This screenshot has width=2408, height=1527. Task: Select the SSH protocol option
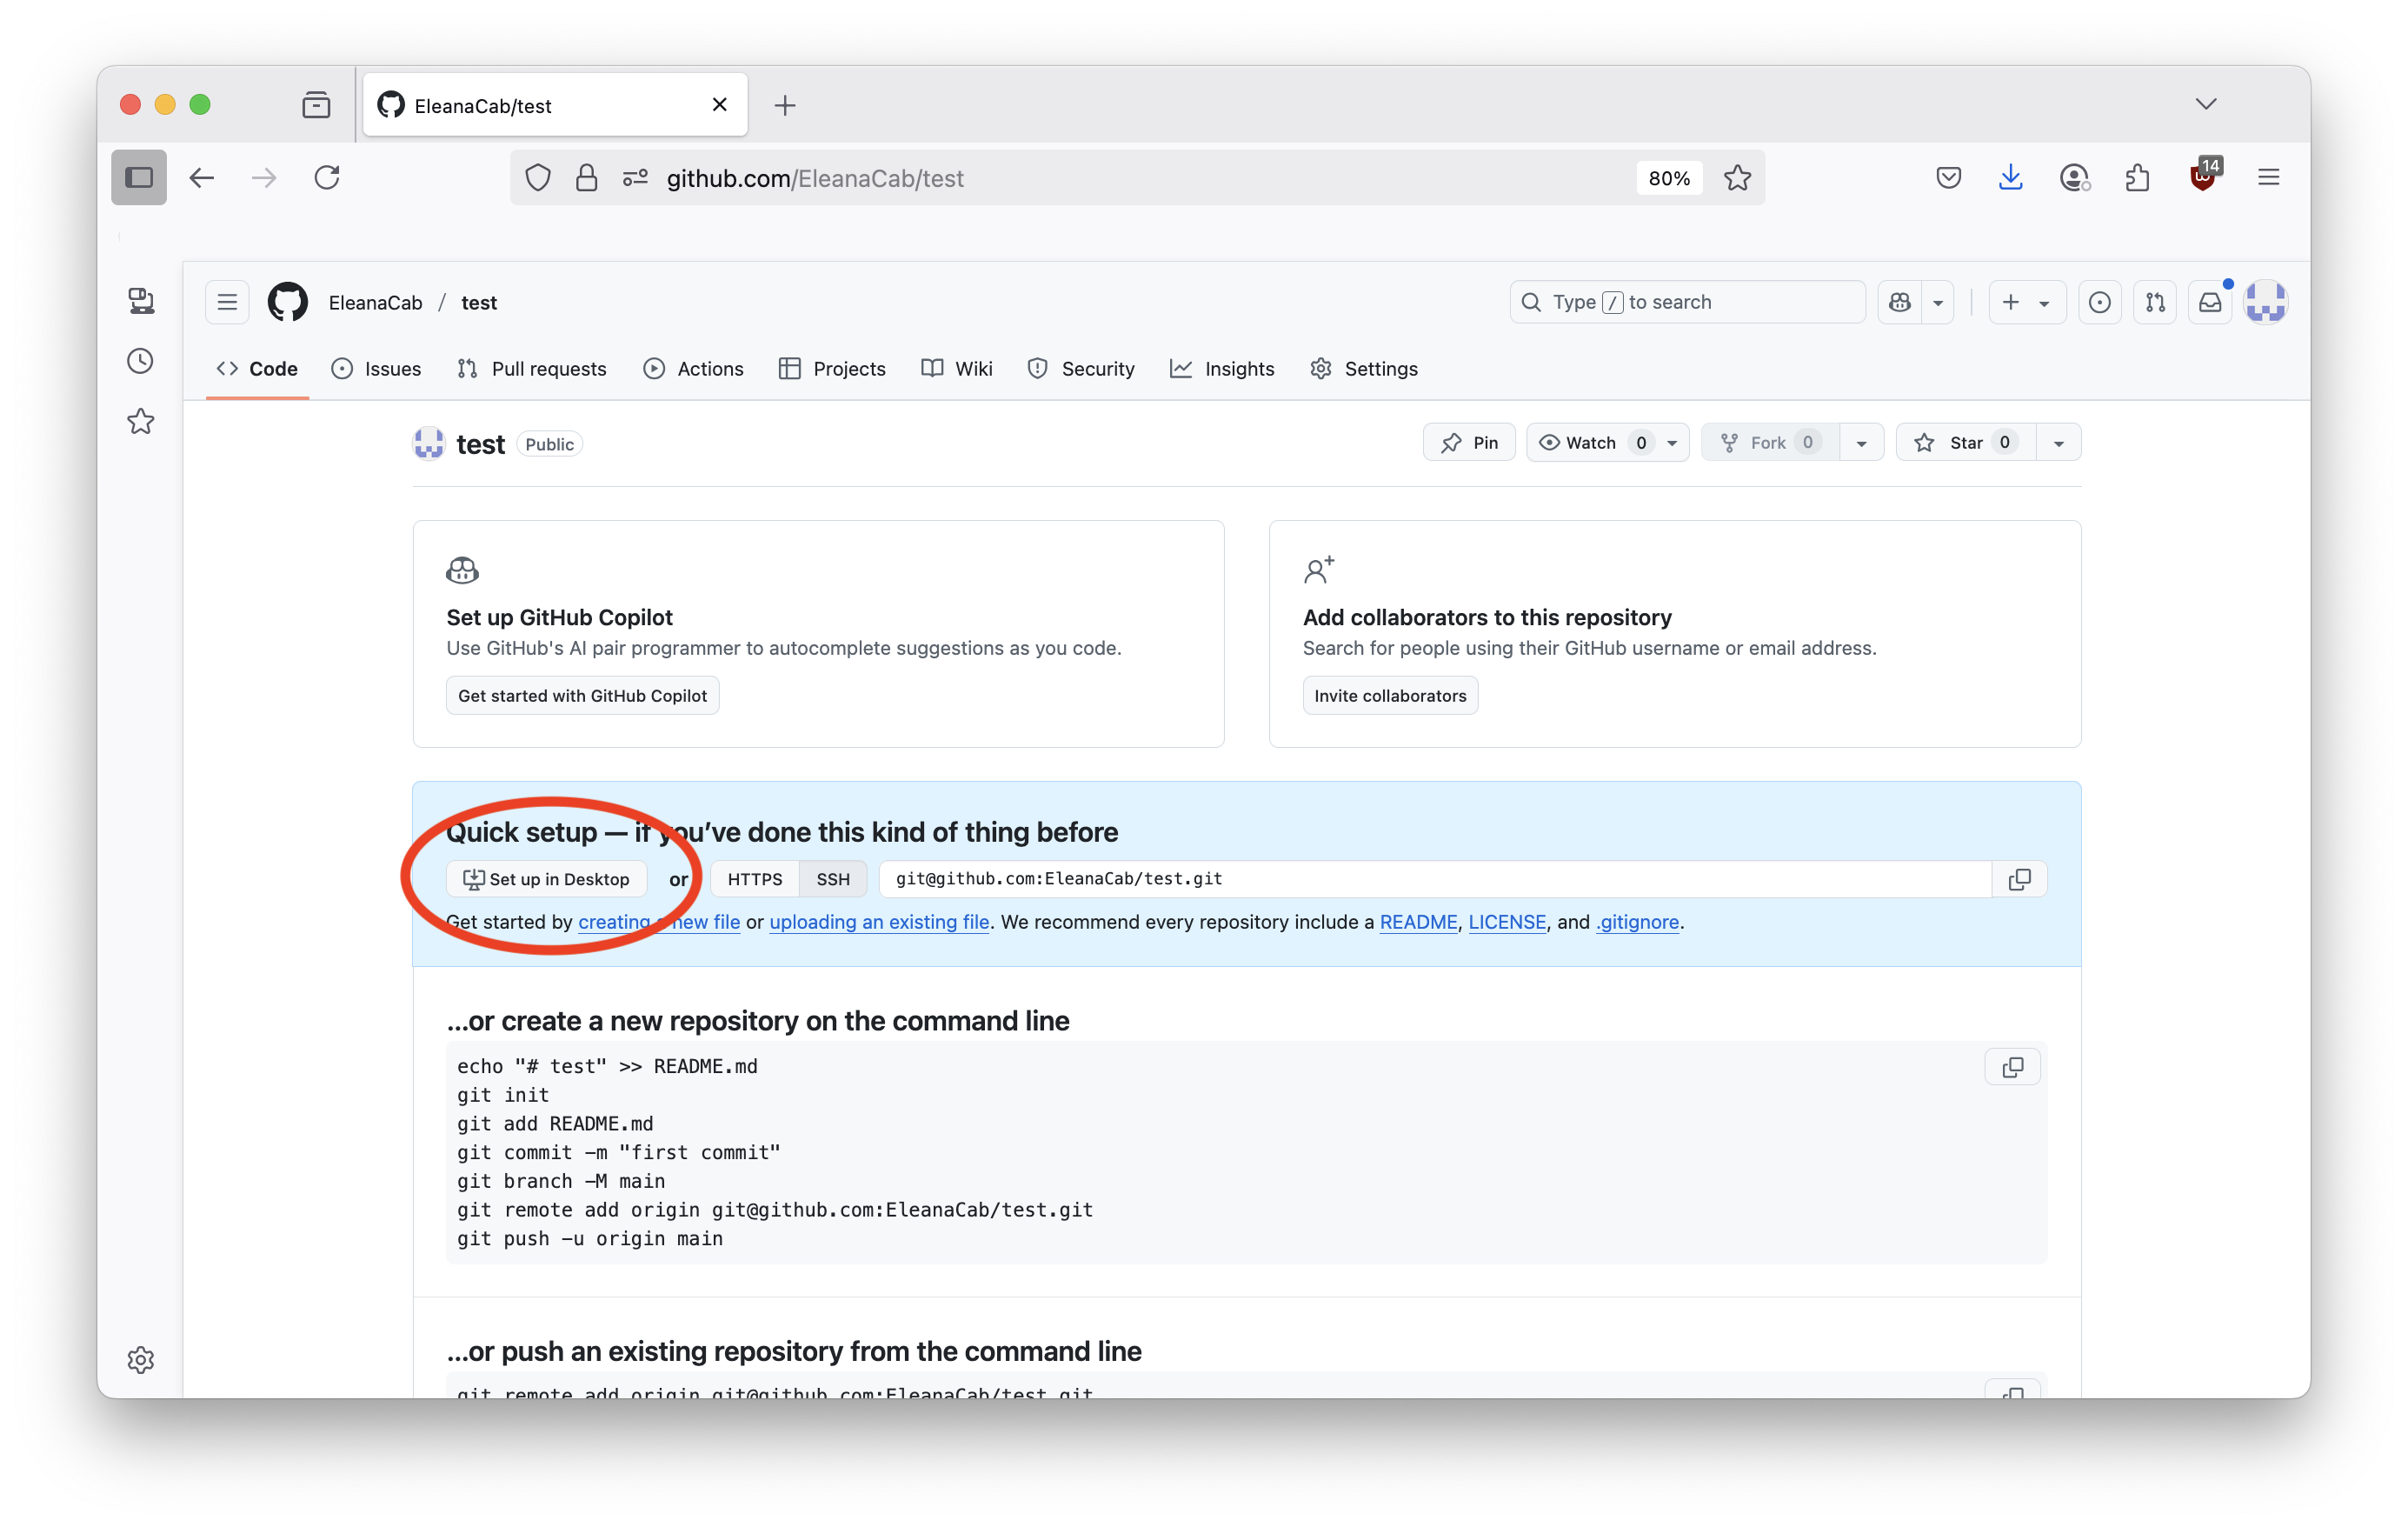pos(832,879)
